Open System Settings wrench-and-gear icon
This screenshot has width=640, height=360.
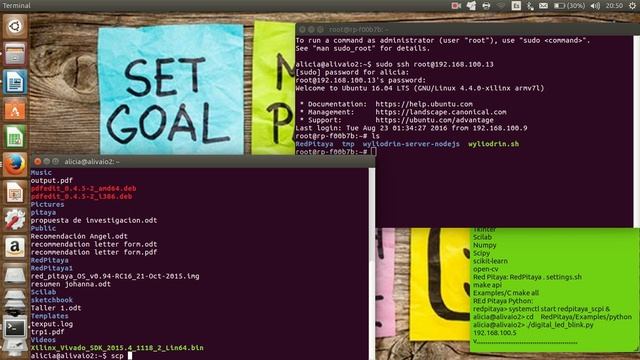point(15,220)
